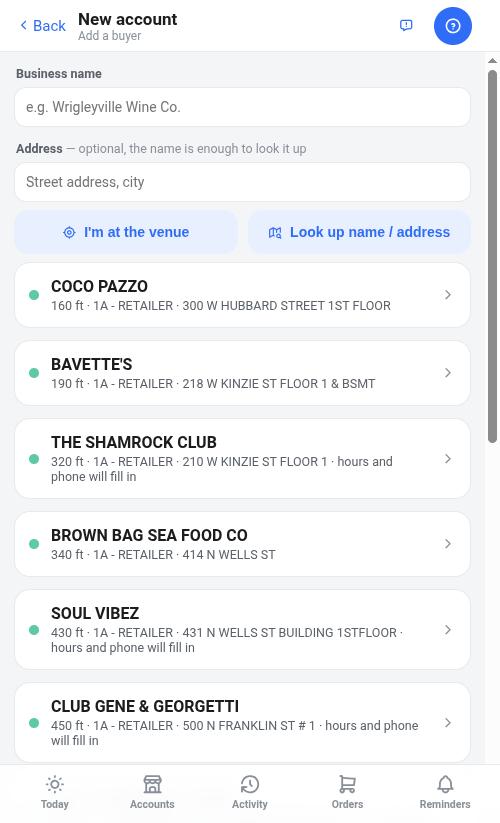Open the Accounts storefront icon tab
The image size is (500, 823).
(x=152, y=793)
